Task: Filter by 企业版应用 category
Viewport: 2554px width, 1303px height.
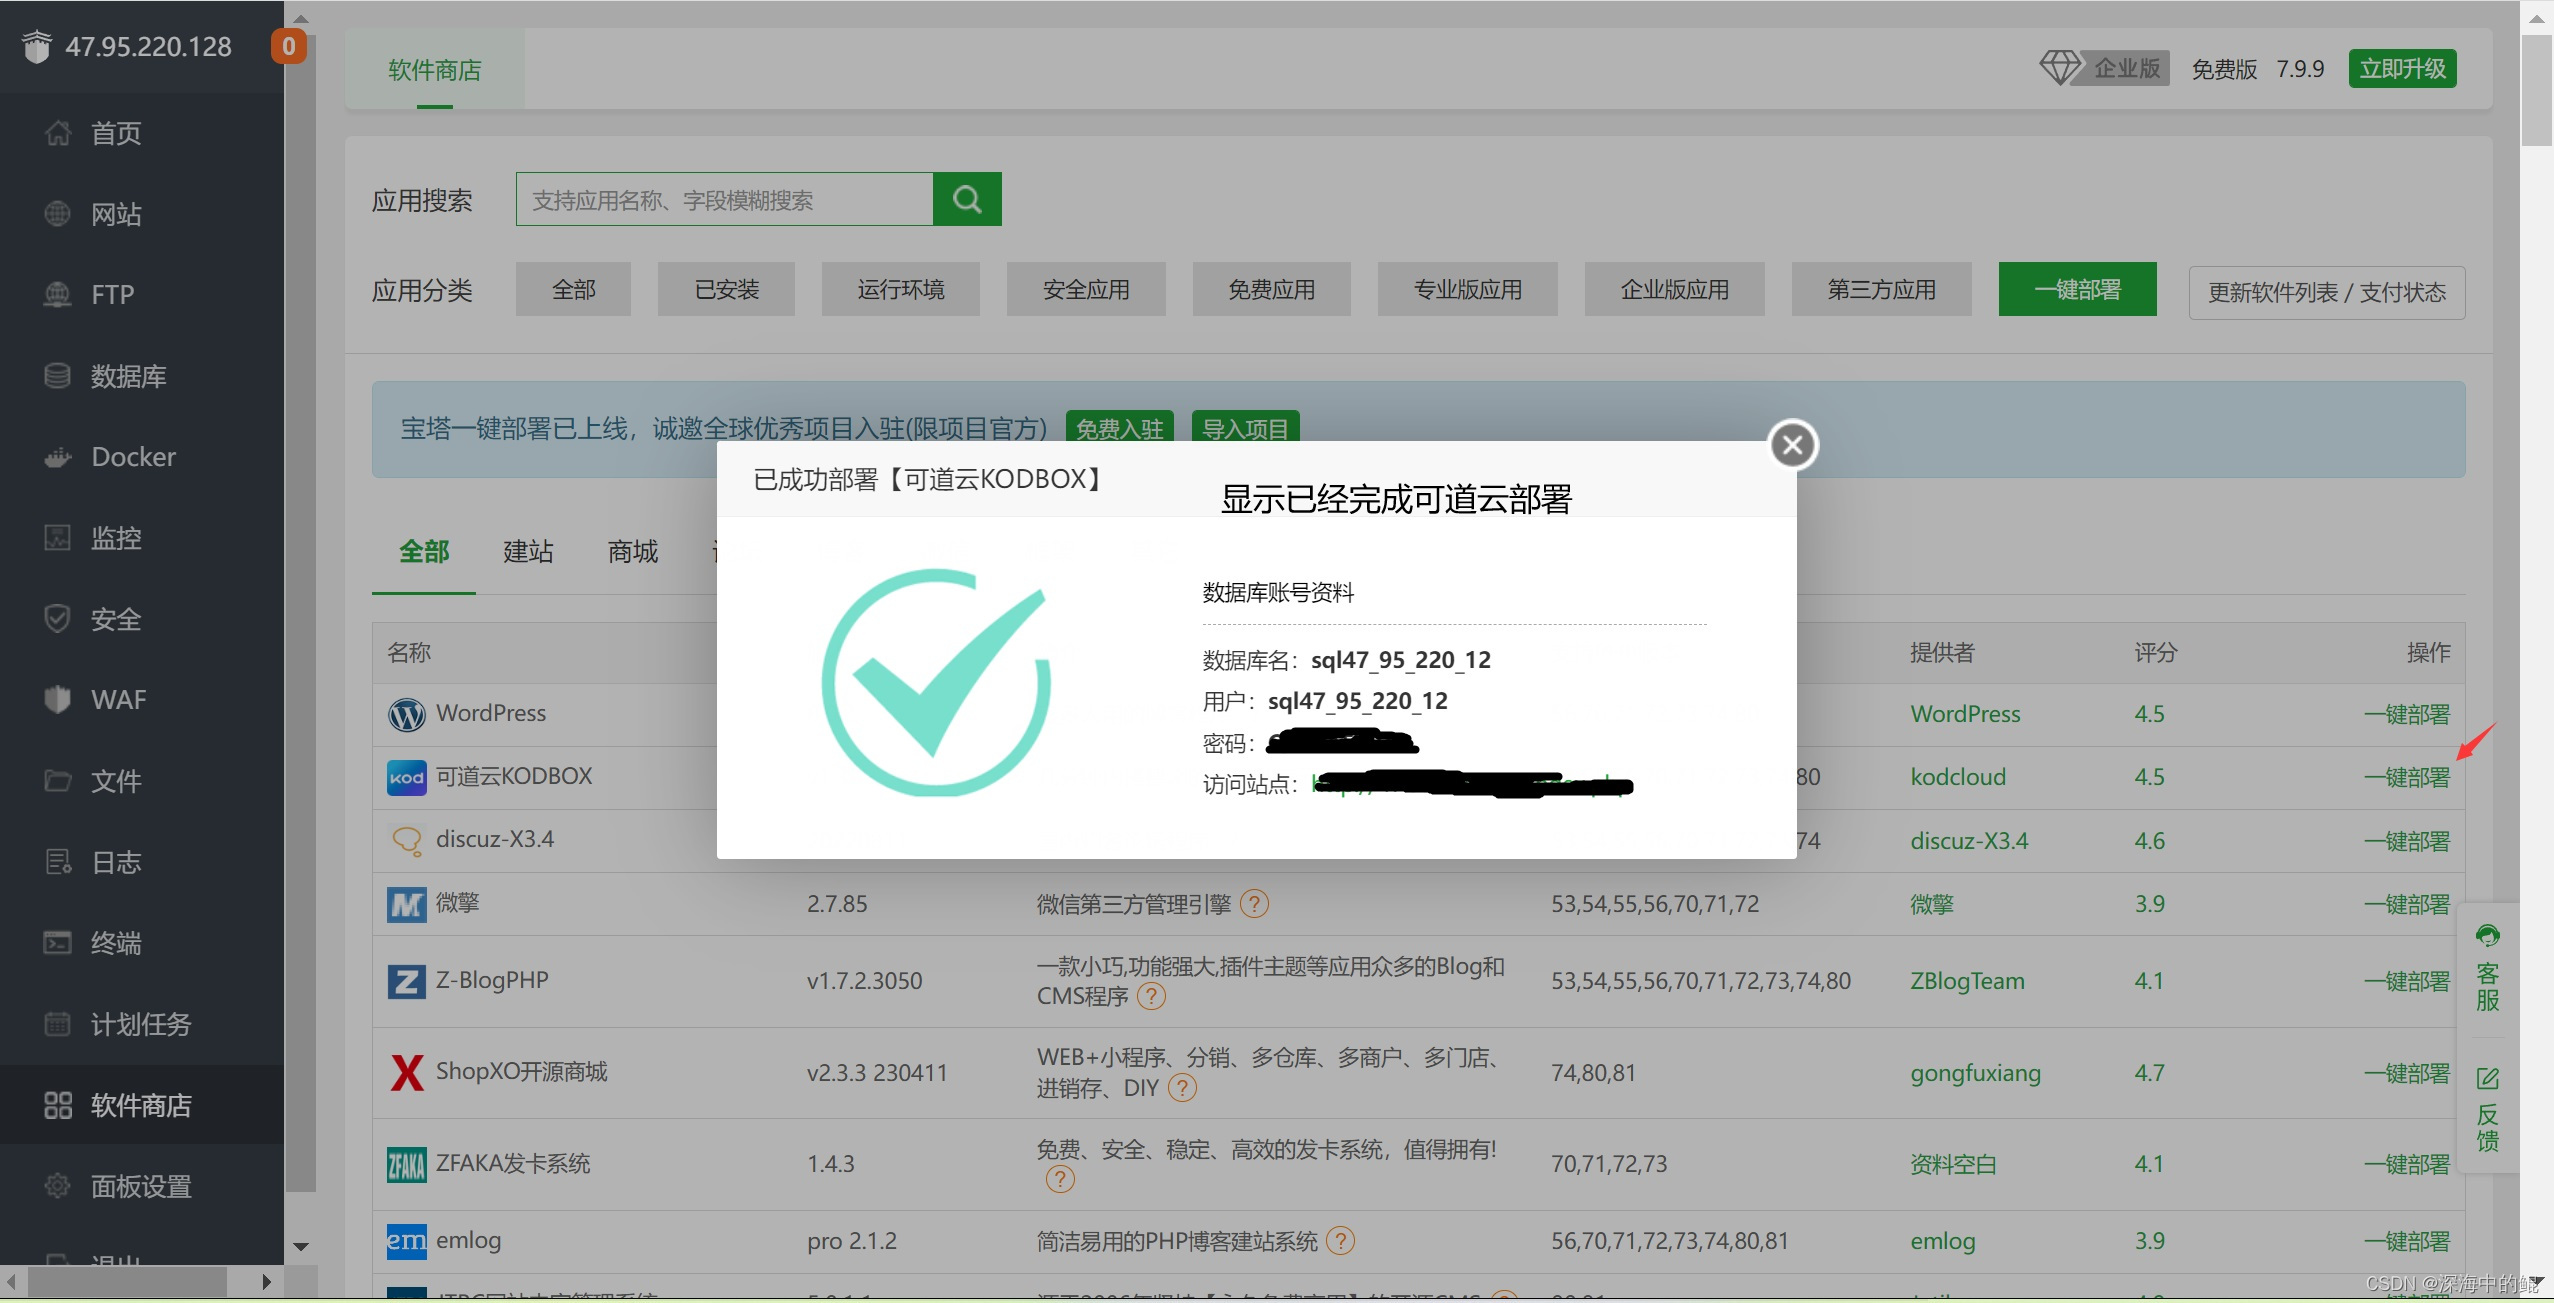Action: pyautogui.click(x=1674, y=290)
